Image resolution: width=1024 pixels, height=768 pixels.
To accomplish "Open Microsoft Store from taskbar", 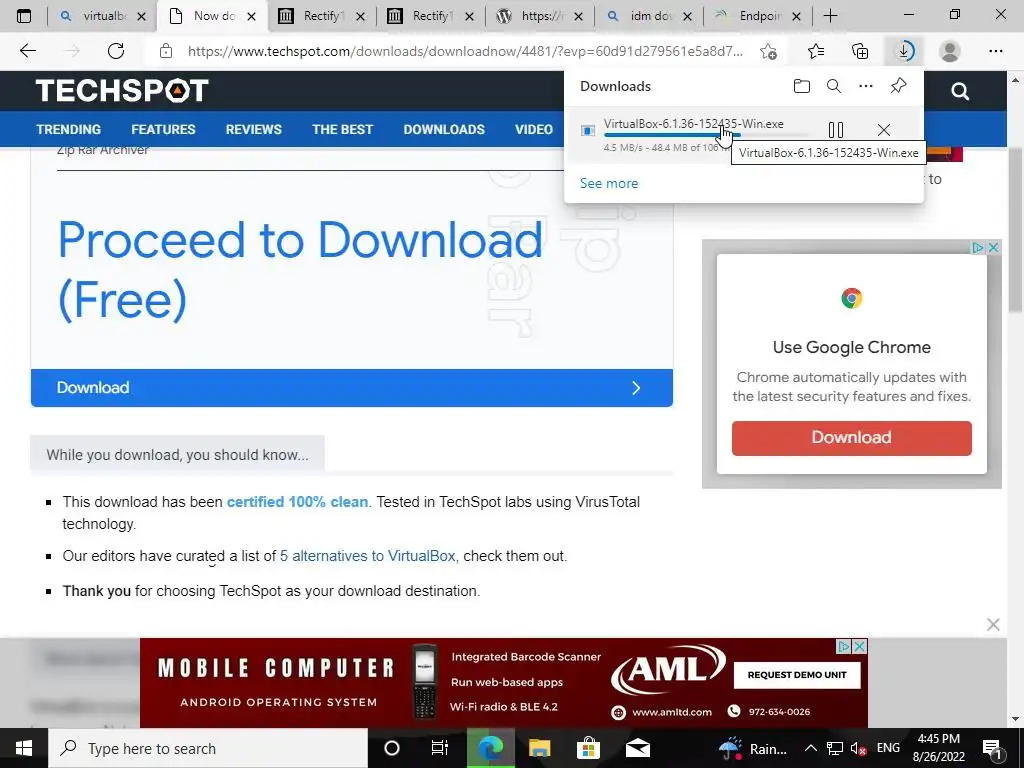I will [588, 748].
